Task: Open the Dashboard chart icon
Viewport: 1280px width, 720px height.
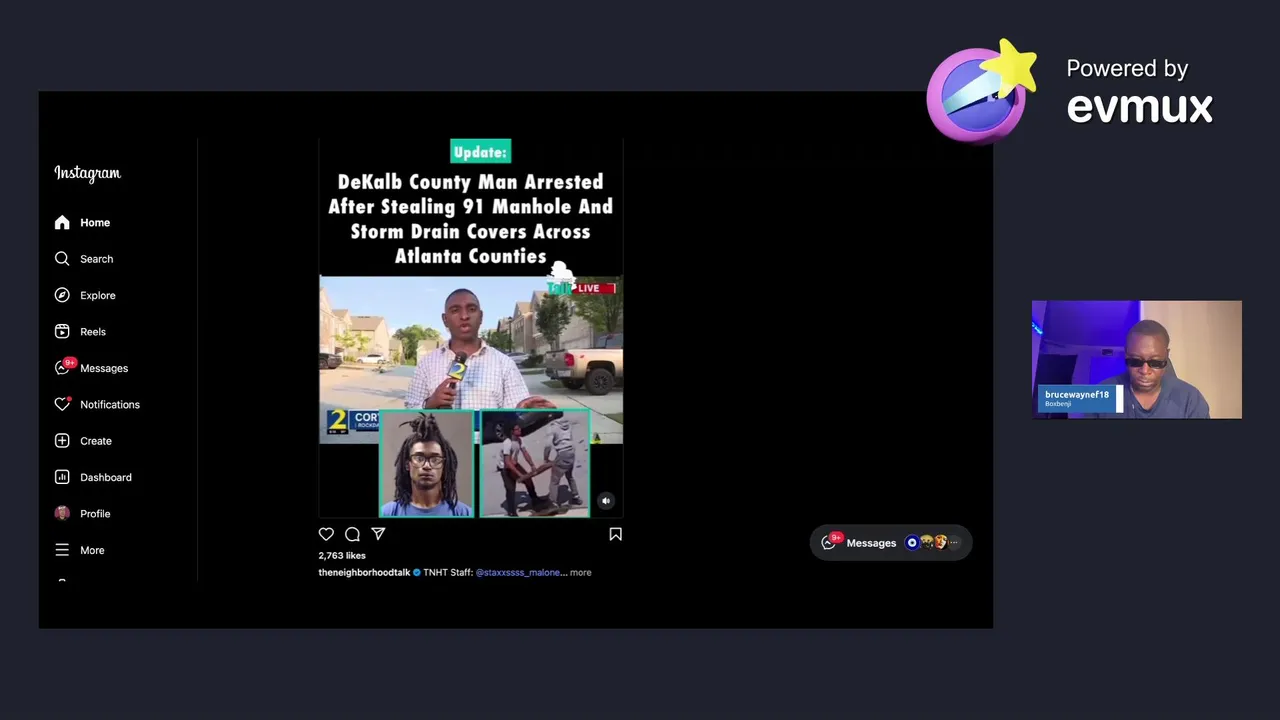Action: pos(62,477)
